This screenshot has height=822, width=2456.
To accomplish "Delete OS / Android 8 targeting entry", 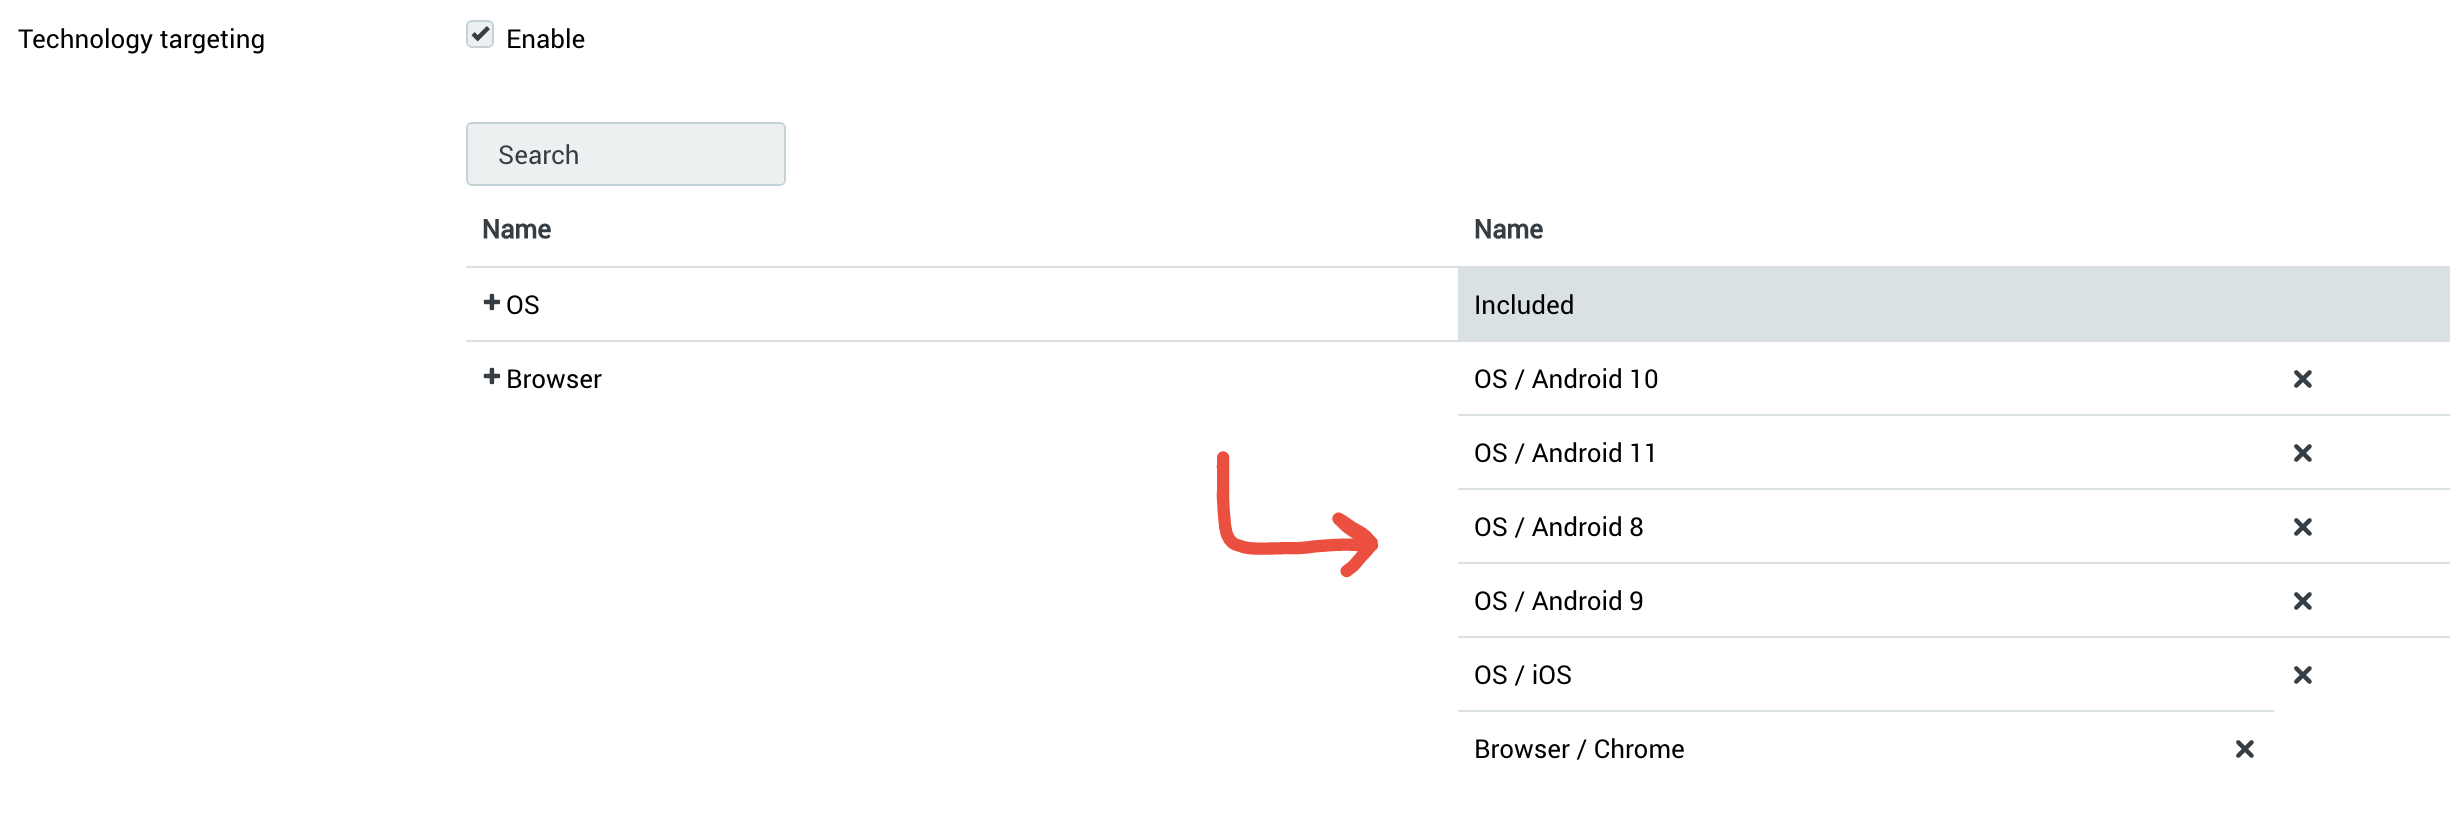I will click(x=2302, y=527).
